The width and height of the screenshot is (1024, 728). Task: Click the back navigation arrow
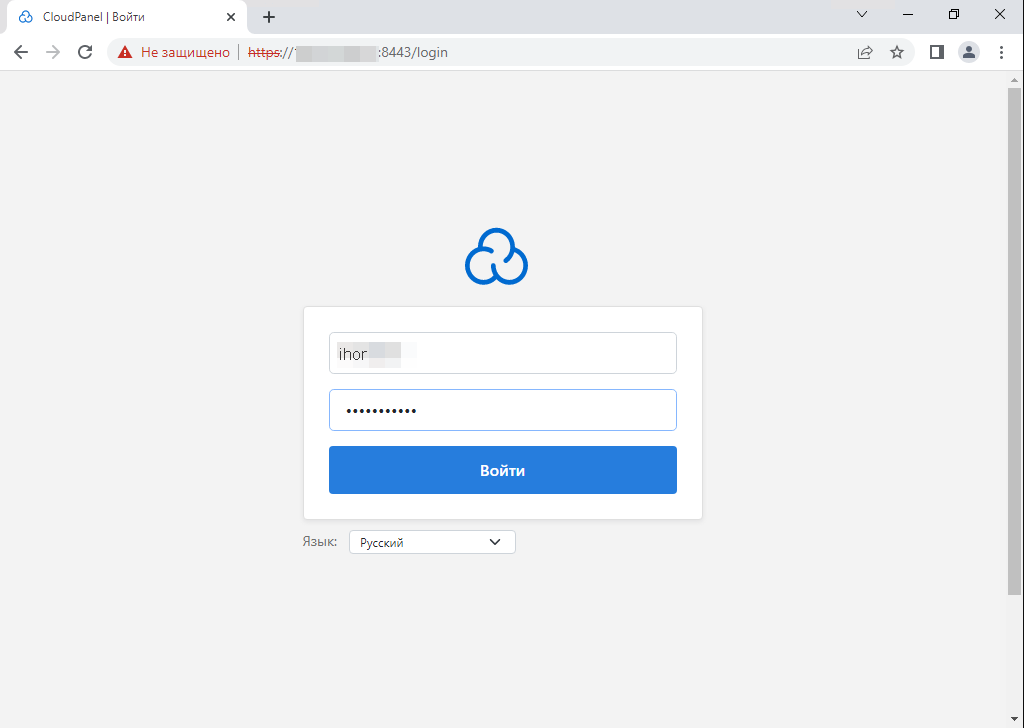(21, 52)
